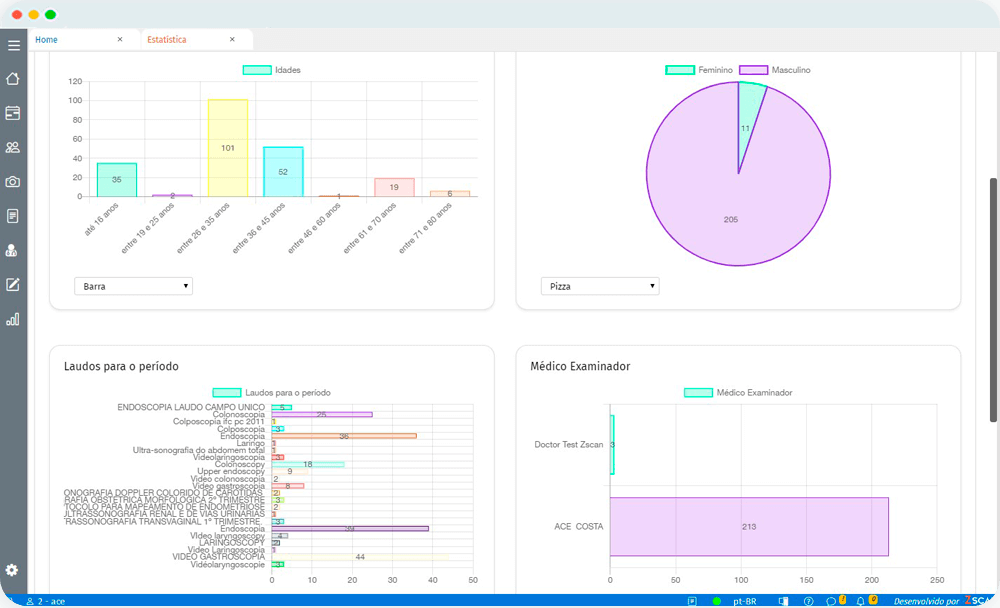
Task: Click the cyan bar labeled 52
Action: (283, 172)
